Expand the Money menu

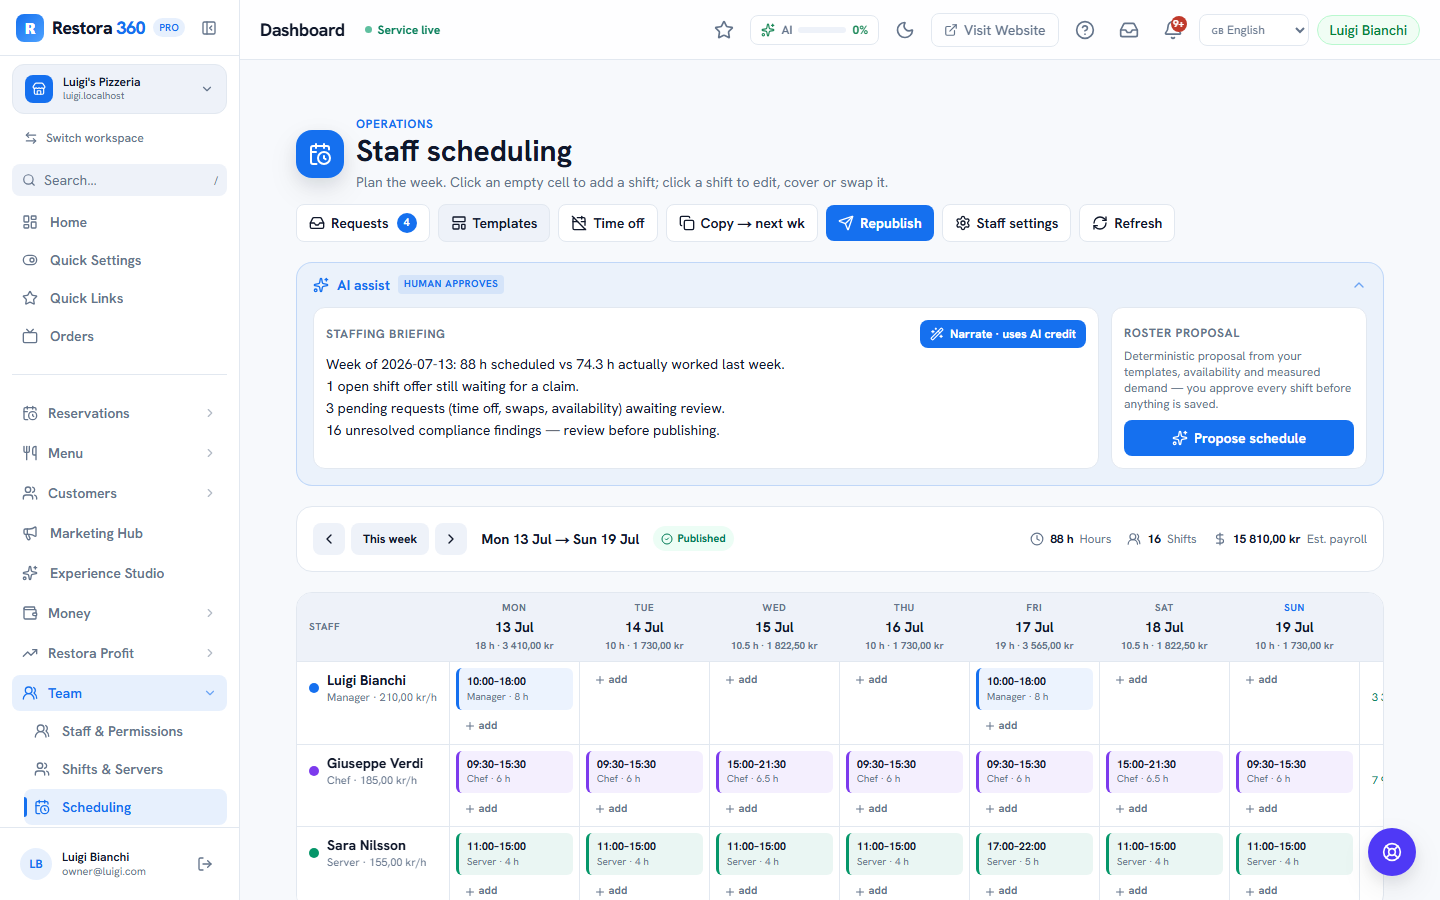119,613
